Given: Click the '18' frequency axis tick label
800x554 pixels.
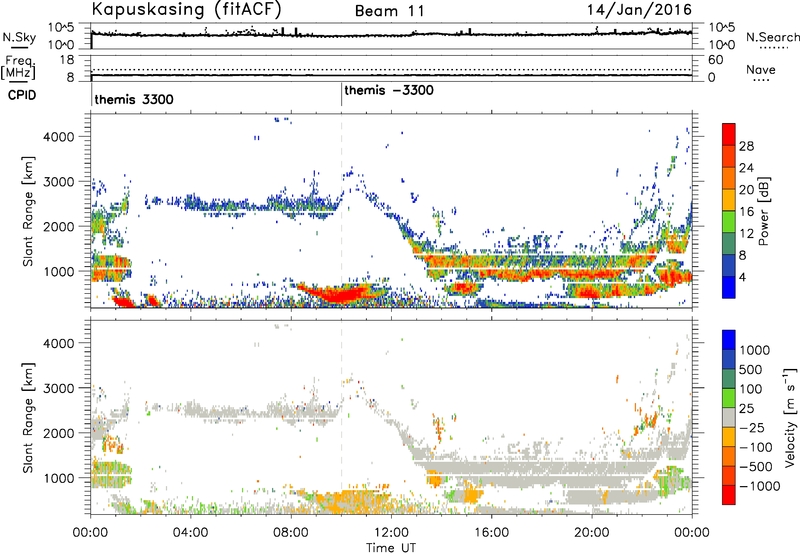Looking at the screenshot, I should [x=68, y=60].
